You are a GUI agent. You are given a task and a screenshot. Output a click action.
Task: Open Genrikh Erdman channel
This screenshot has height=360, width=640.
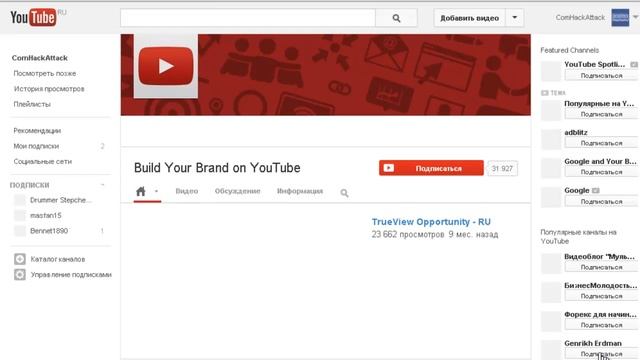click(x=593, y=343)
